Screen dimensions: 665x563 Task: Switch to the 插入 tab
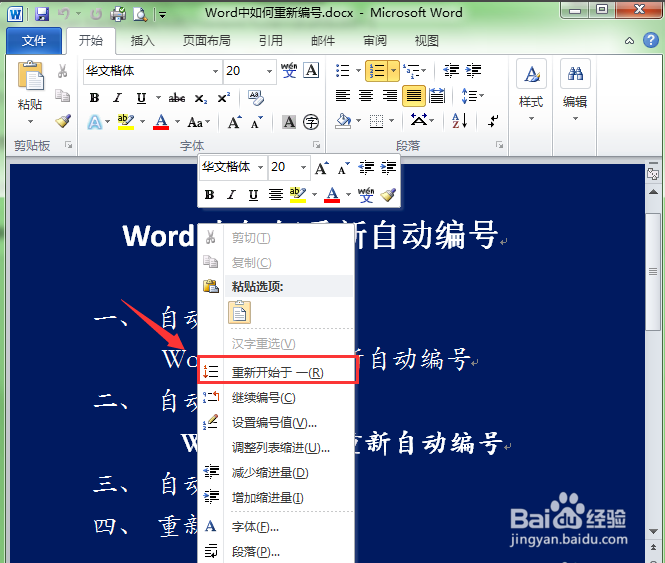[x=142, y=41]
